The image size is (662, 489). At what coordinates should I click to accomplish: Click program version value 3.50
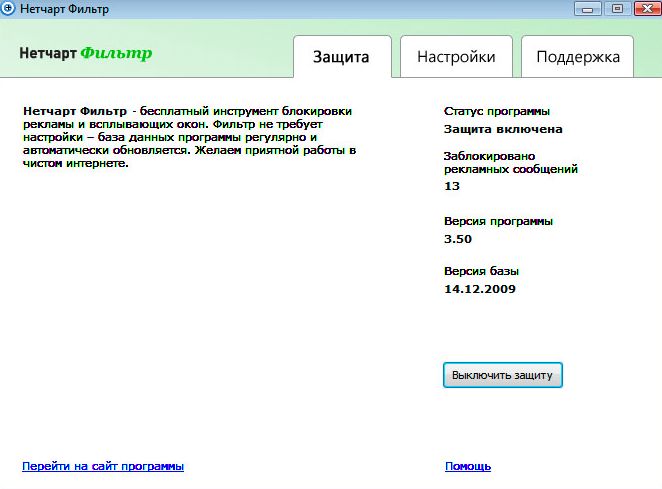pyautogui.click(x=458, y=239)
